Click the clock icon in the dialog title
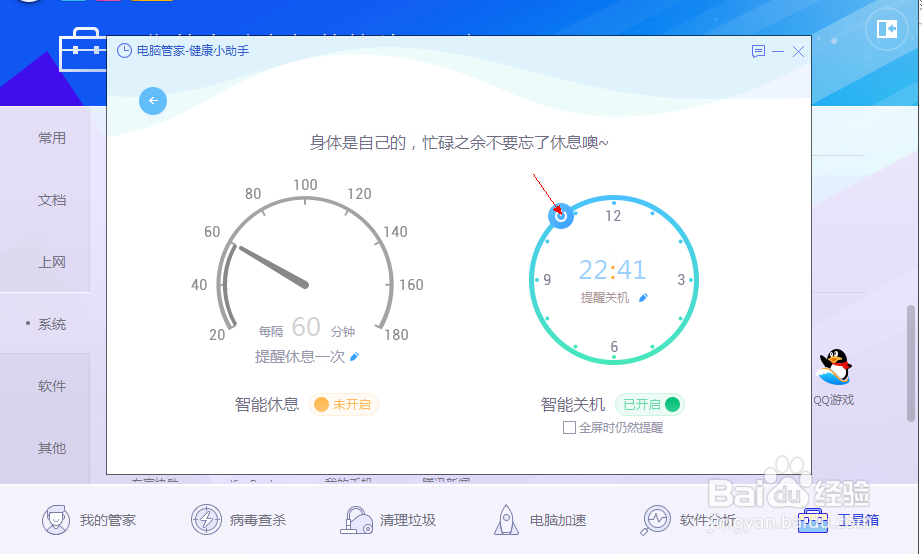Screen dimensions: 922x554 (x=124, y=51)
